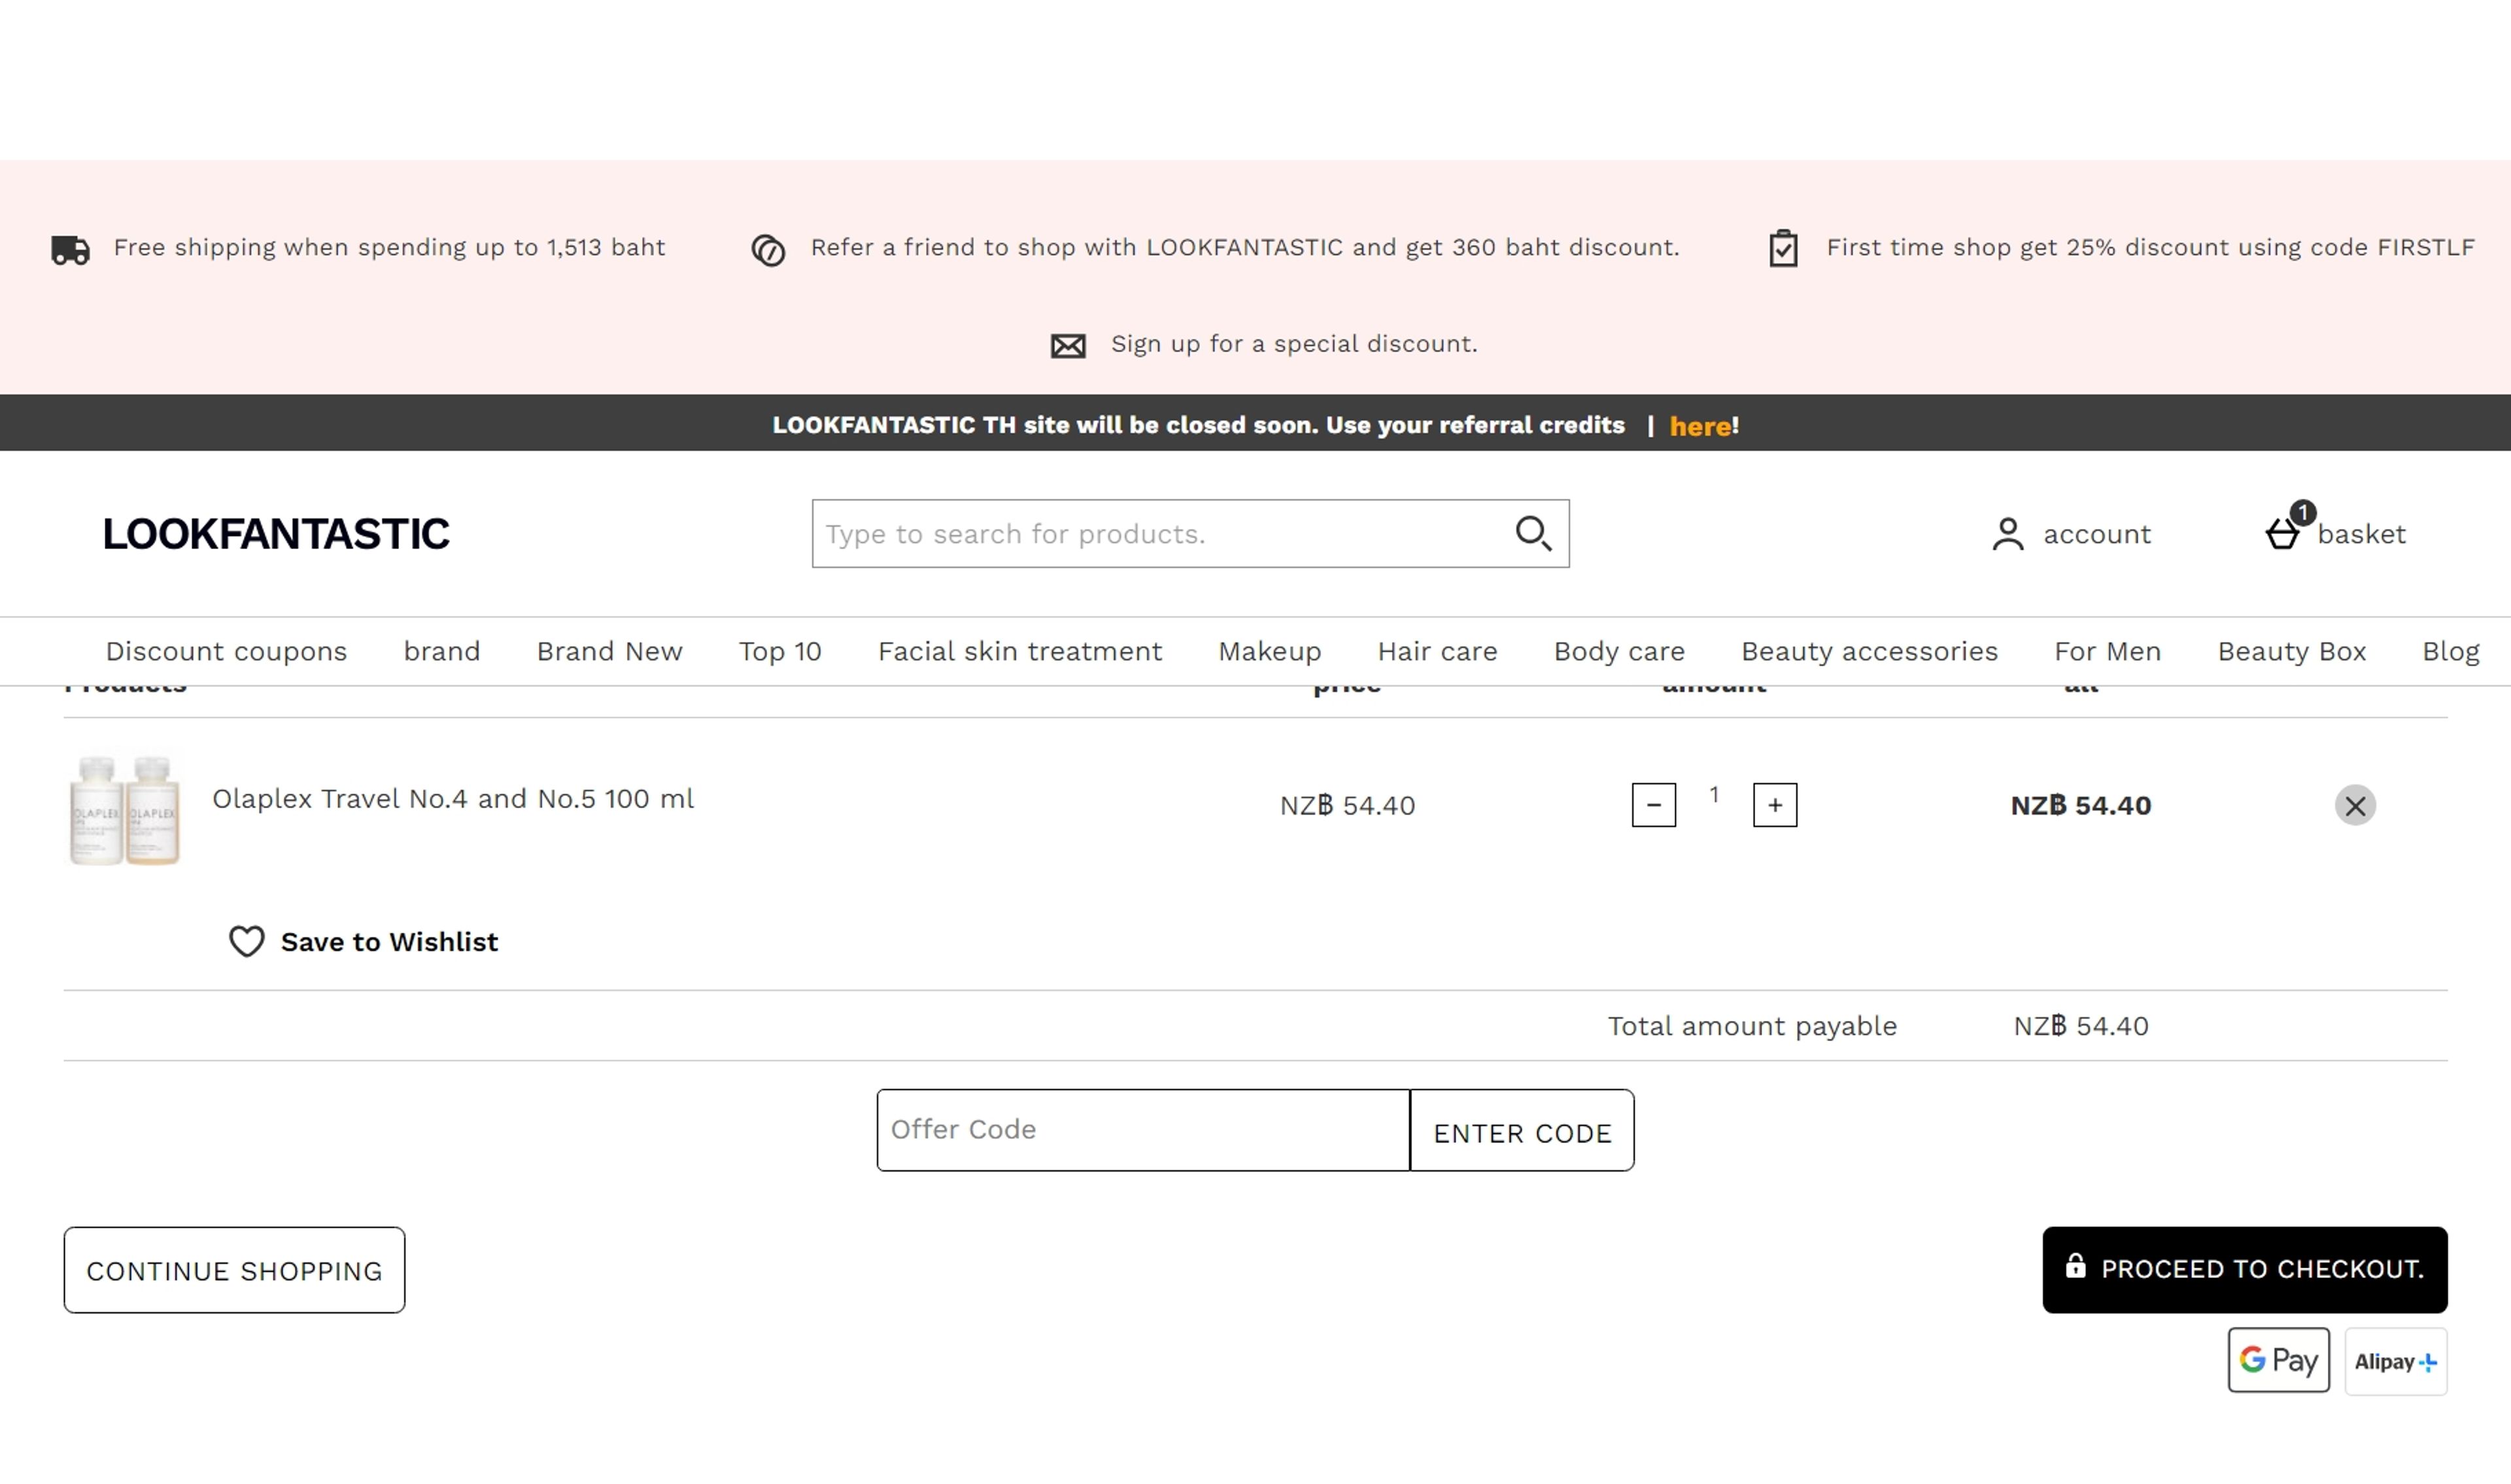Pay with Alipay+
This screenshot has width=2511, height=1484.
pyautogui.click(x=2396, y=1361)
